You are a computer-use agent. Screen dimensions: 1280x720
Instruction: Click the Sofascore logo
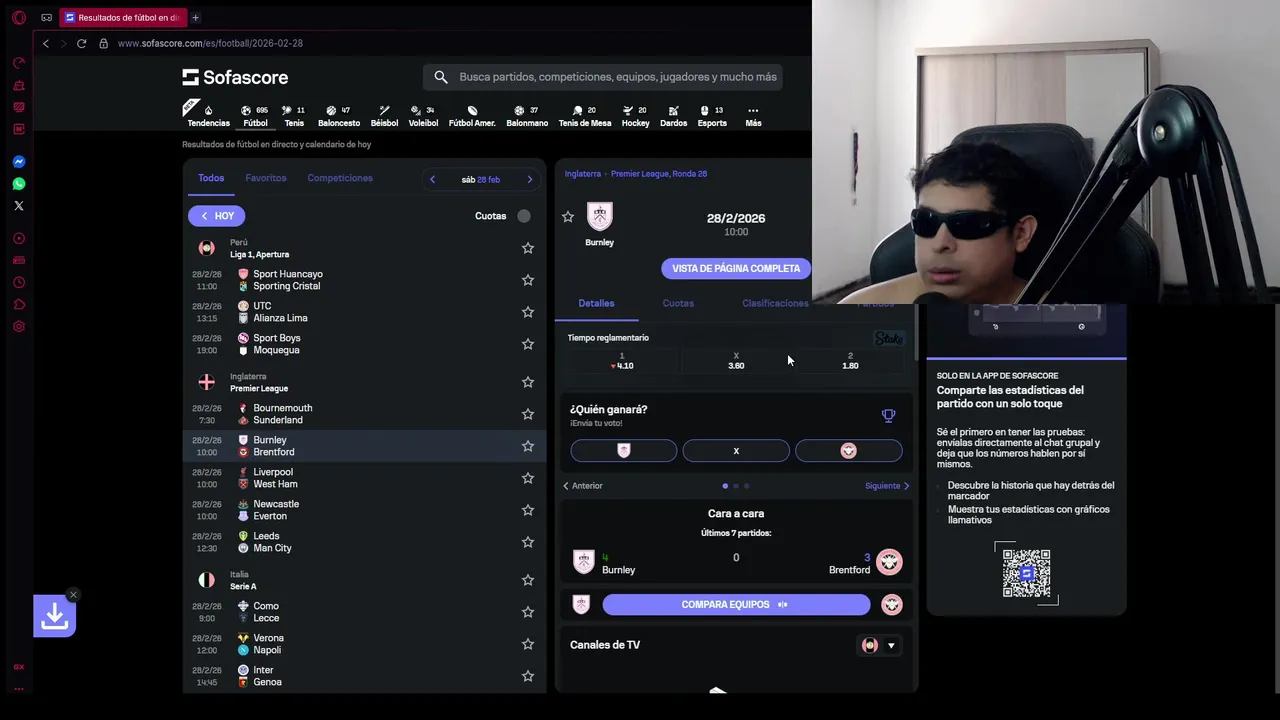pos(235,77)
